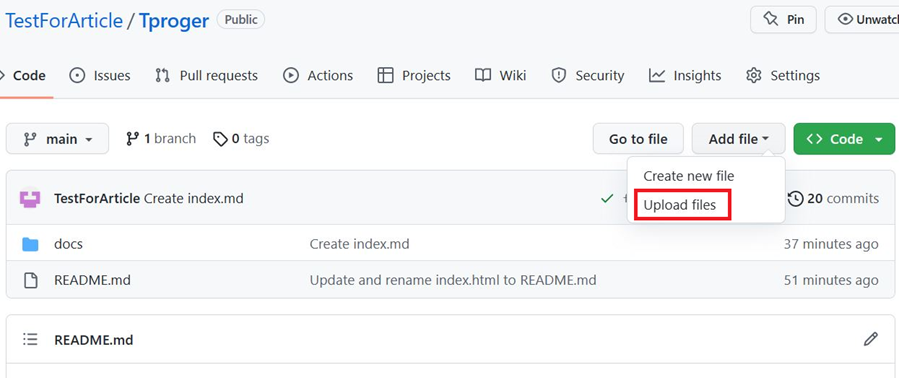Viewport: 899px width, 378px height.
Task: Click the Go to file button
Action: point(638,139)
